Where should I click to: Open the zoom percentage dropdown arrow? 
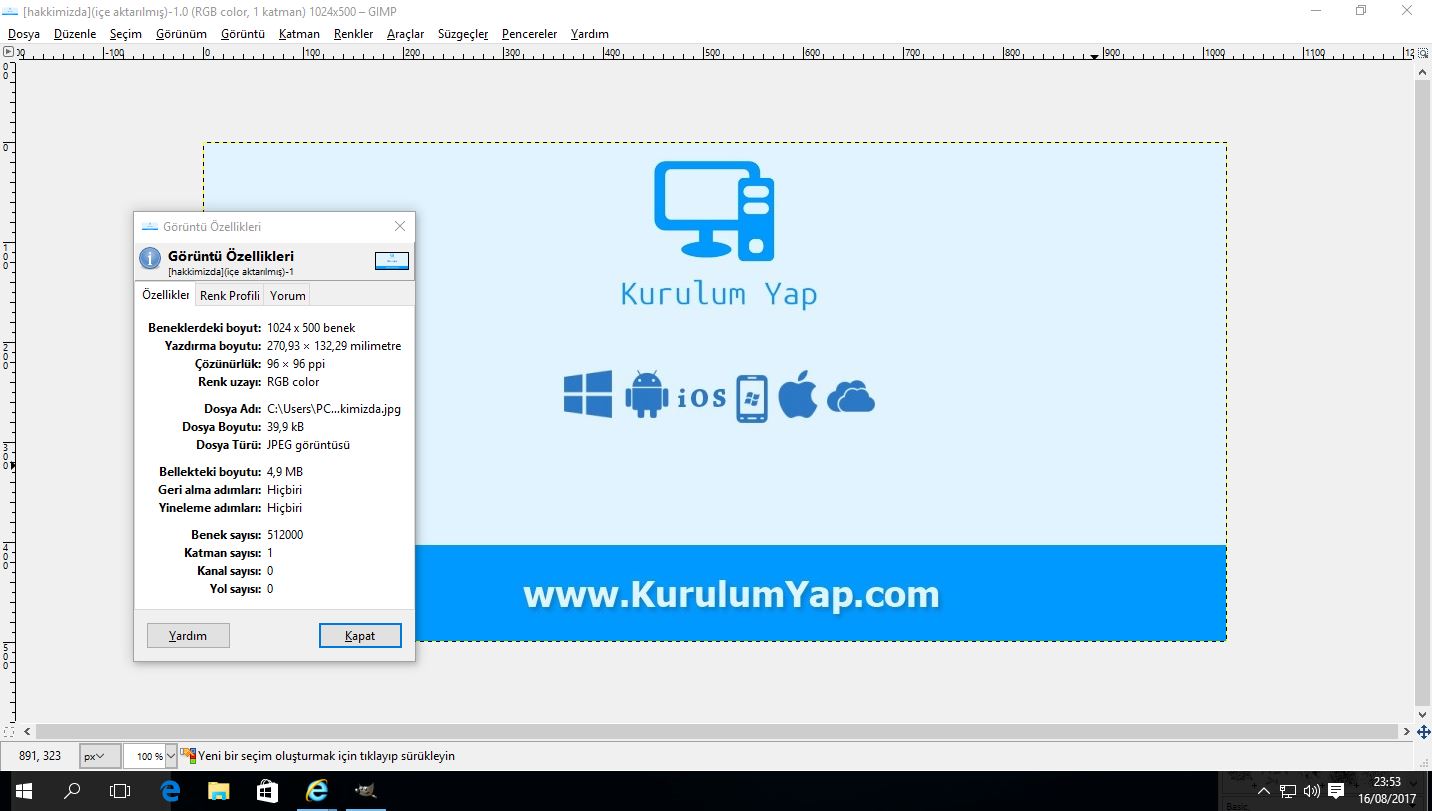[171, 756]
